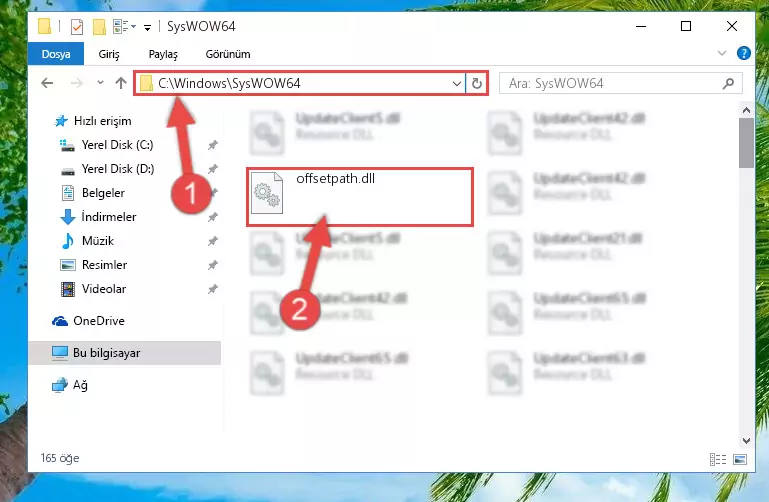Screen dimensions: 769x502
Task: Switch to the Paylaş ribbon tab
Action: [163, 54]
